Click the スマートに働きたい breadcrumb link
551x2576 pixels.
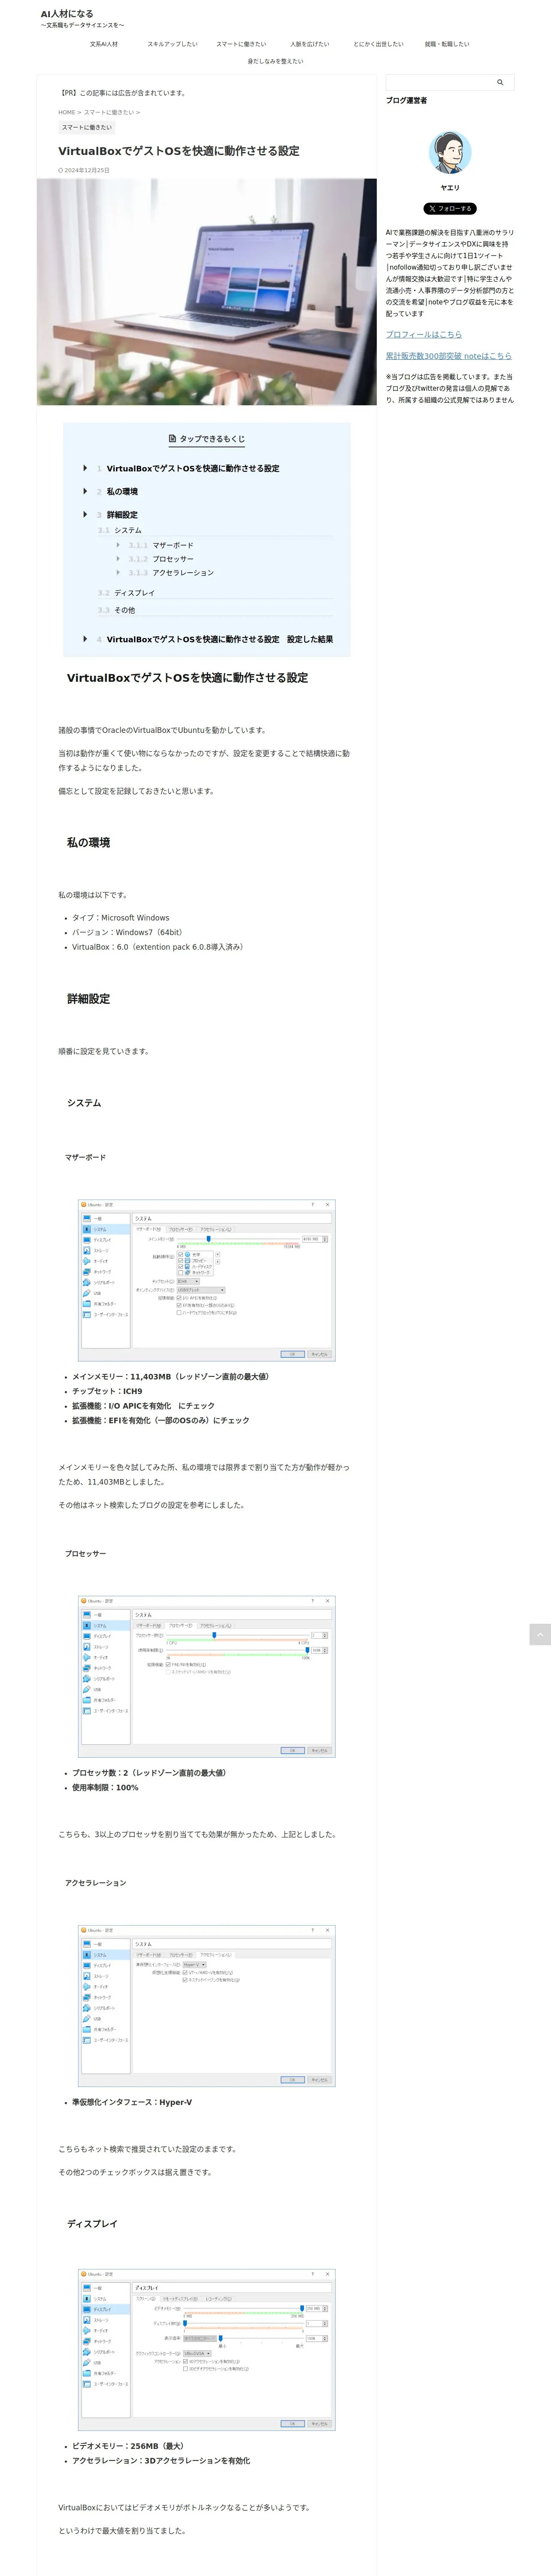pyautogui.click(x=108, y=112)
